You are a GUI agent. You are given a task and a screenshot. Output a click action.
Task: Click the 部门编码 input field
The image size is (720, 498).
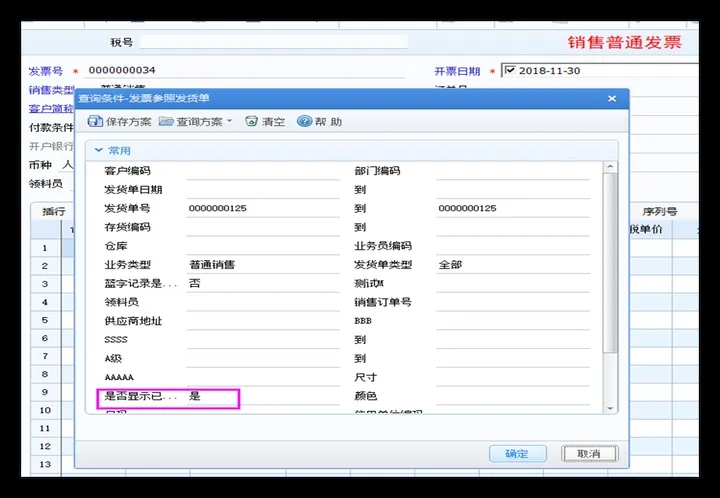point(512,171)
